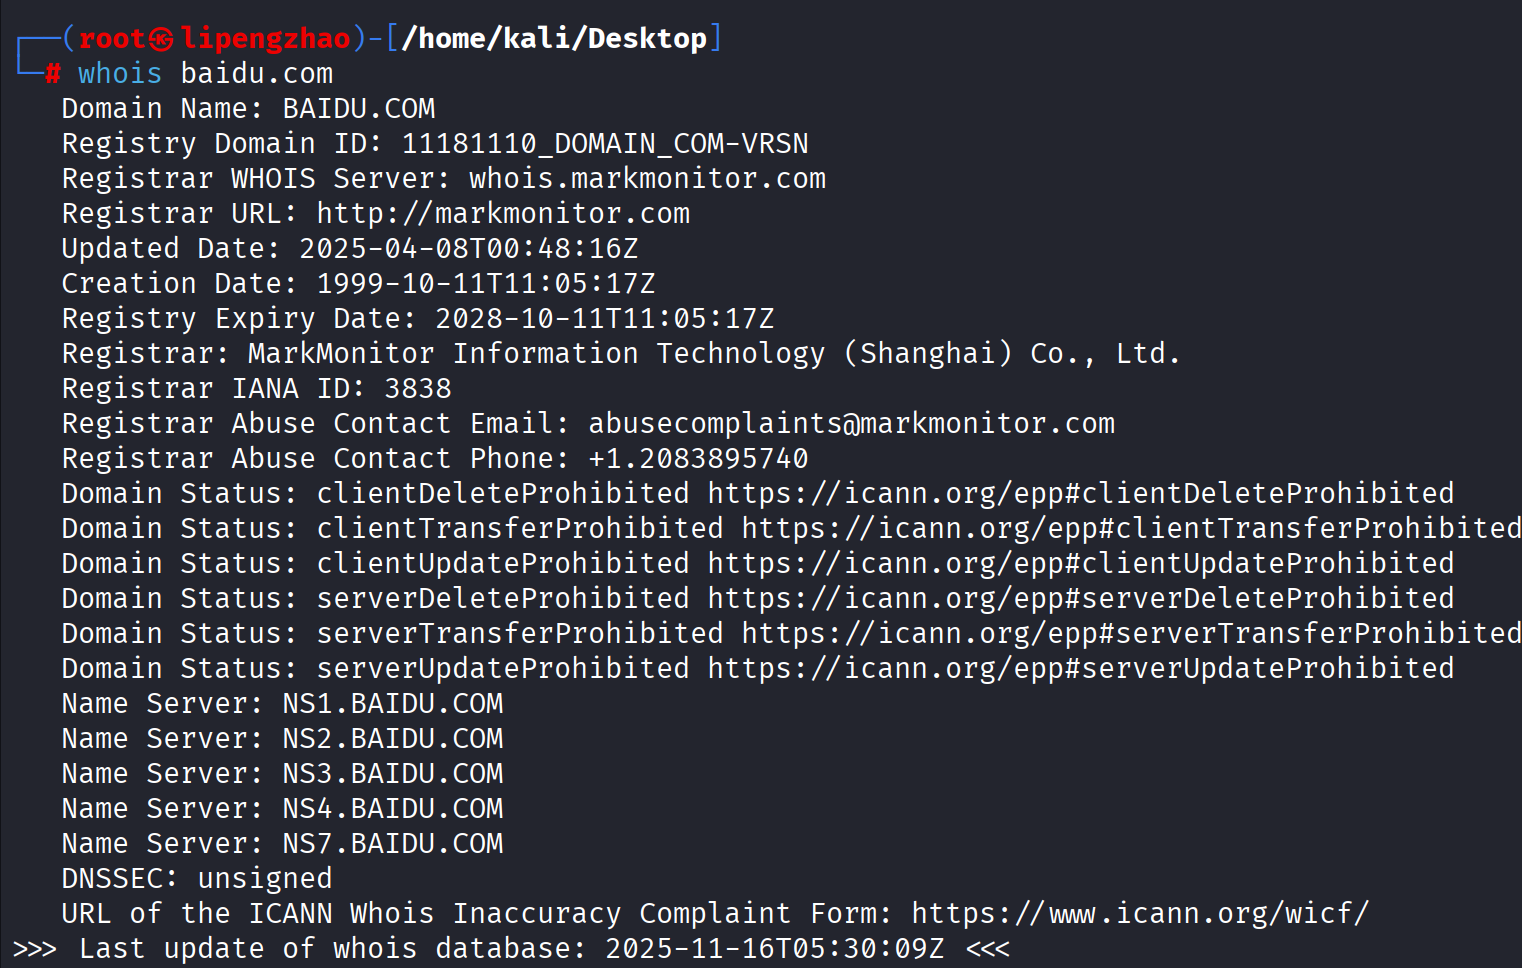1522x968 pixels.
Task: Click the root username in the prompt
Action: coord(112,39)
